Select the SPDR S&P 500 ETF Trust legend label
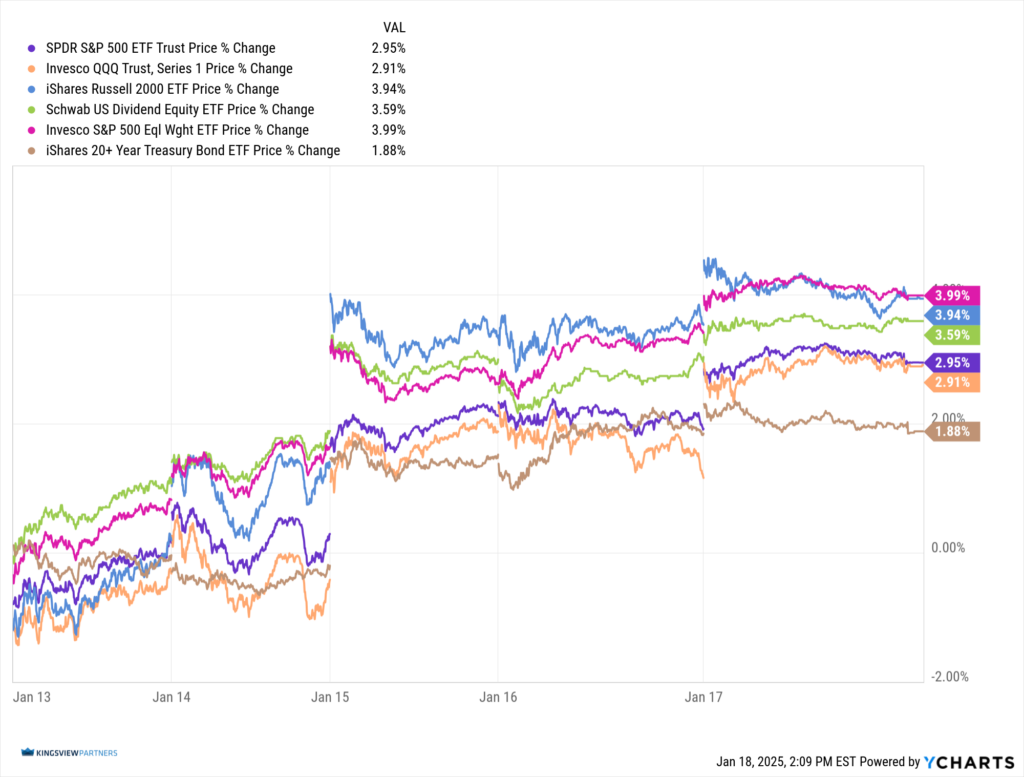This screenshot has height=777, width=1024. click(x=160, y=48)
